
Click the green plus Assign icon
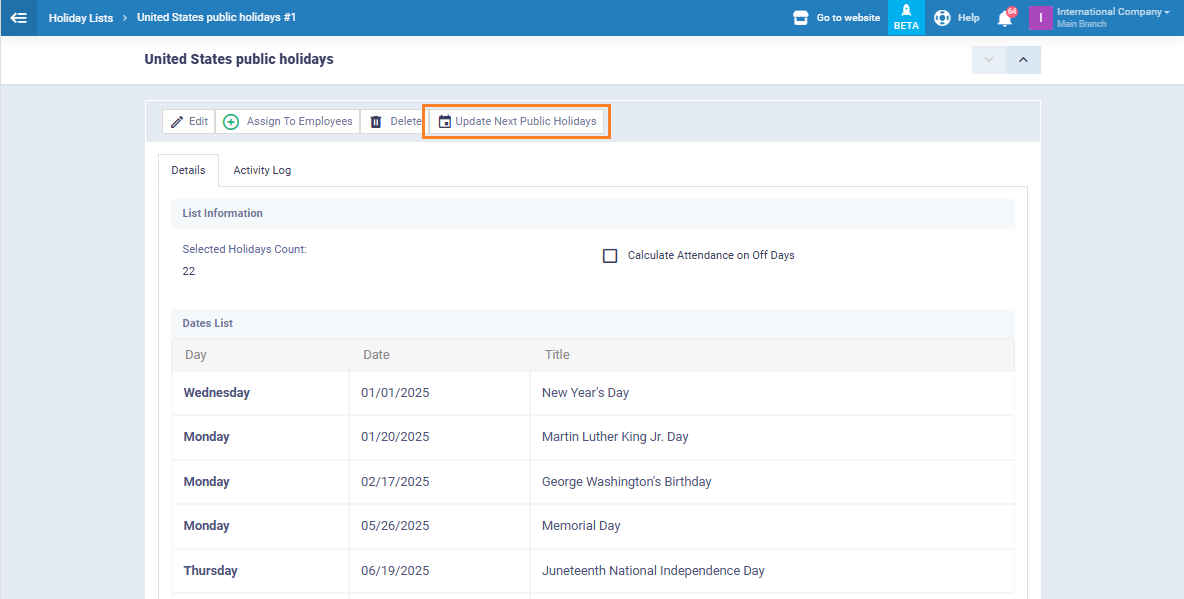(x=231, y=122)
